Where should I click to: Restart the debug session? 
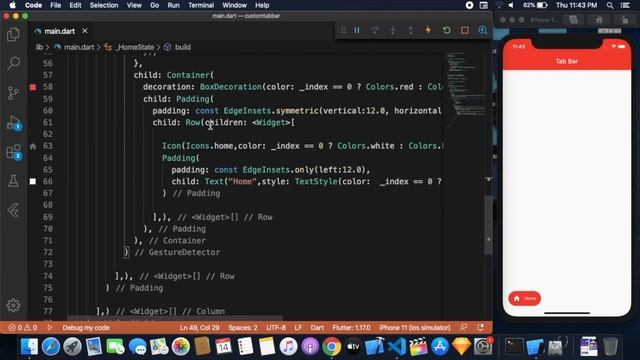pos(447,30)
